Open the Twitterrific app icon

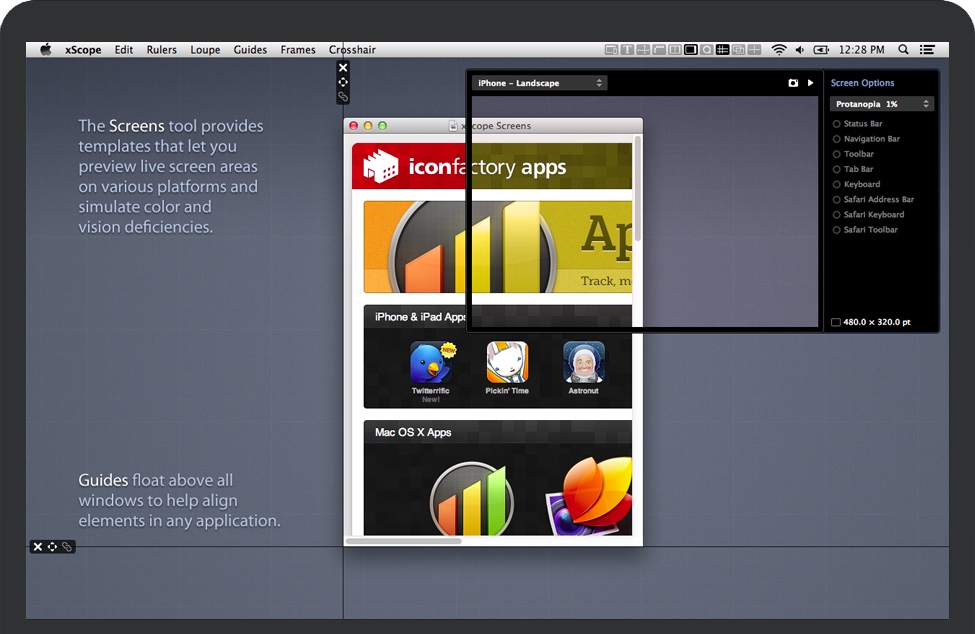(x=430, y=363)
